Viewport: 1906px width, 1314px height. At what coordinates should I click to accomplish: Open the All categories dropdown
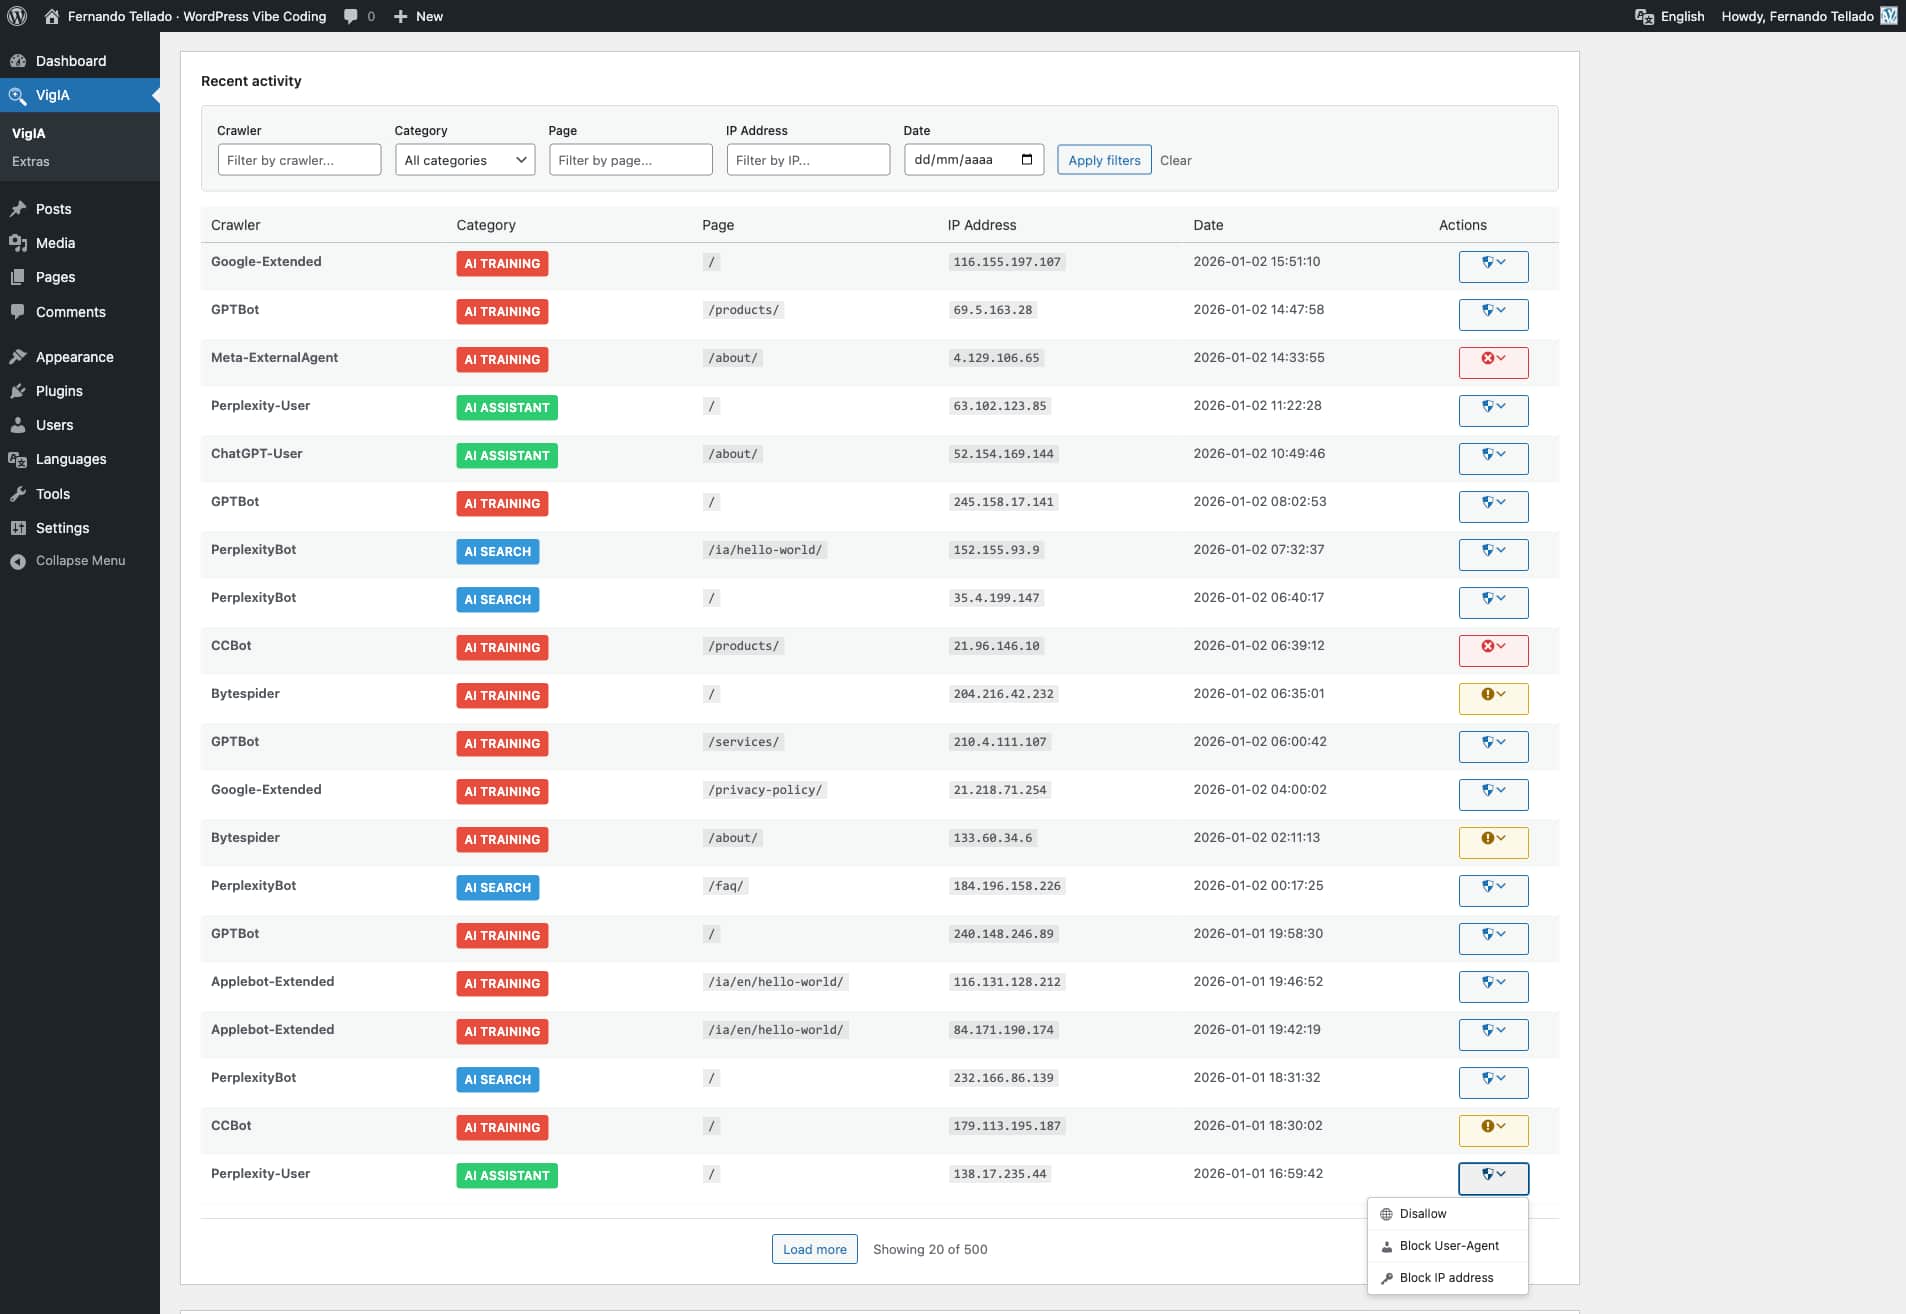click(x=464, y=160)
